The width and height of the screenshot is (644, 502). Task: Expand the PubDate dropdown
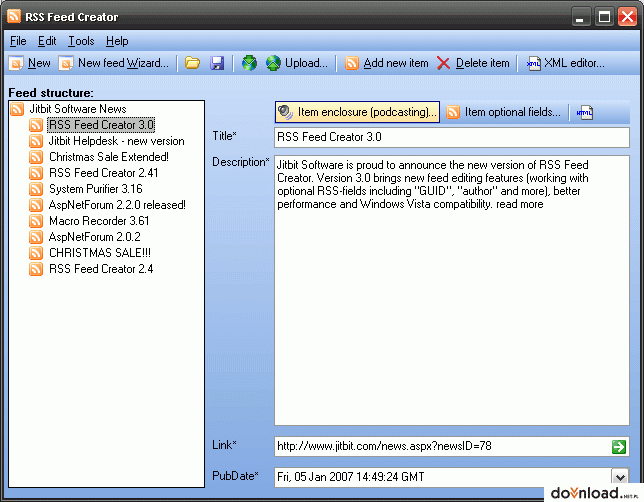pyautogui.click(x=620, y=477)
